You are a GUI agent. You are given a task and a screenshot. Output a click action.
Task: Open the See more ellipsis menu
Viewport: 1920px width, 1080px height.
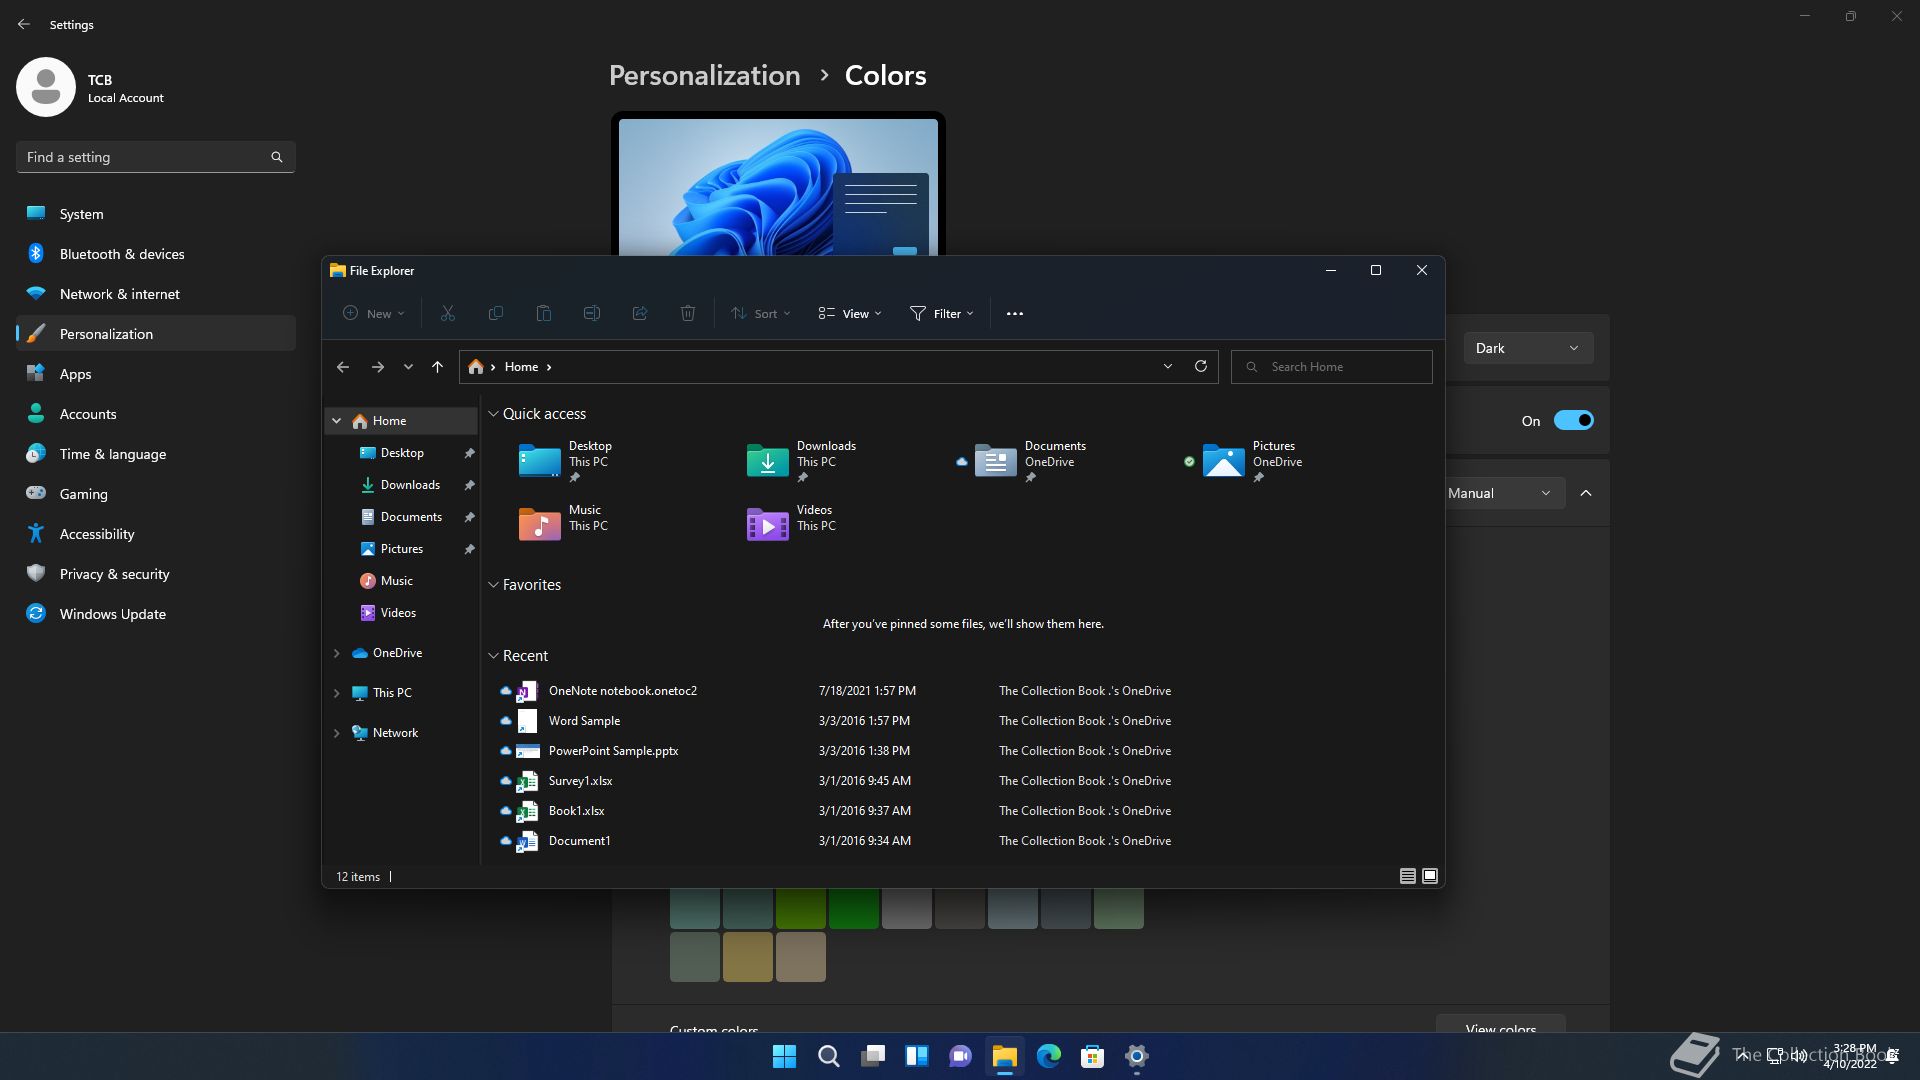[1014, 313]
